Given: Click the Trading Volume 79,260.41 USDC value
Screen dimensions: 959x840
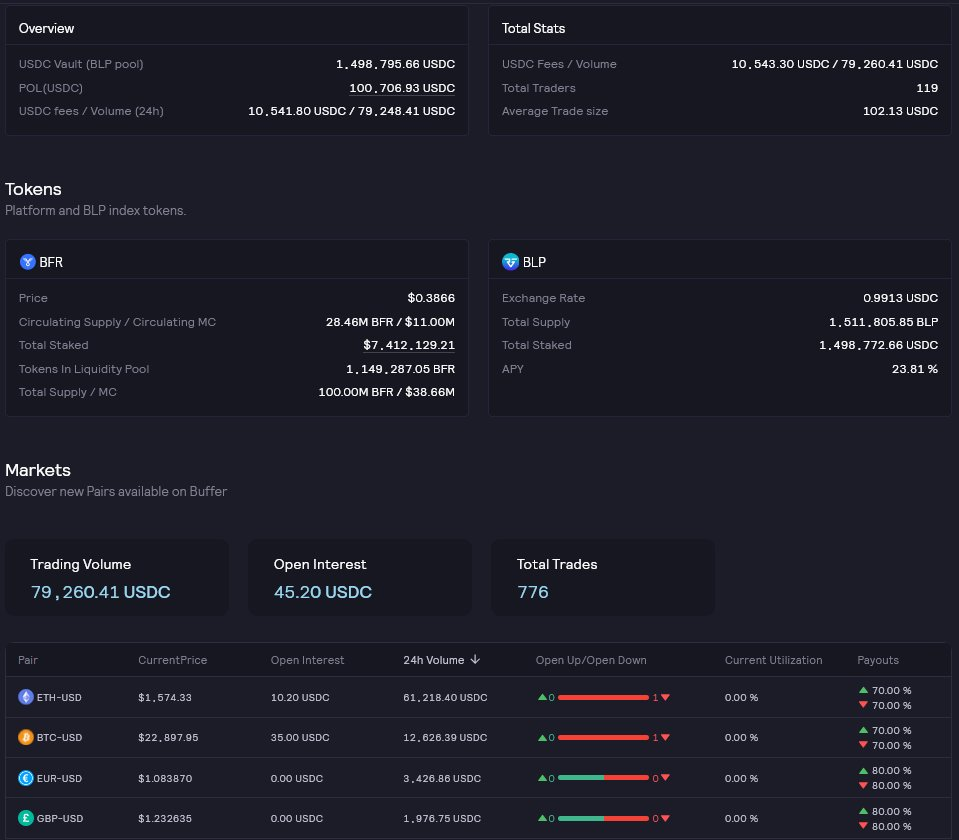Looking at the screenshot, I should click(x=100, y=592).
